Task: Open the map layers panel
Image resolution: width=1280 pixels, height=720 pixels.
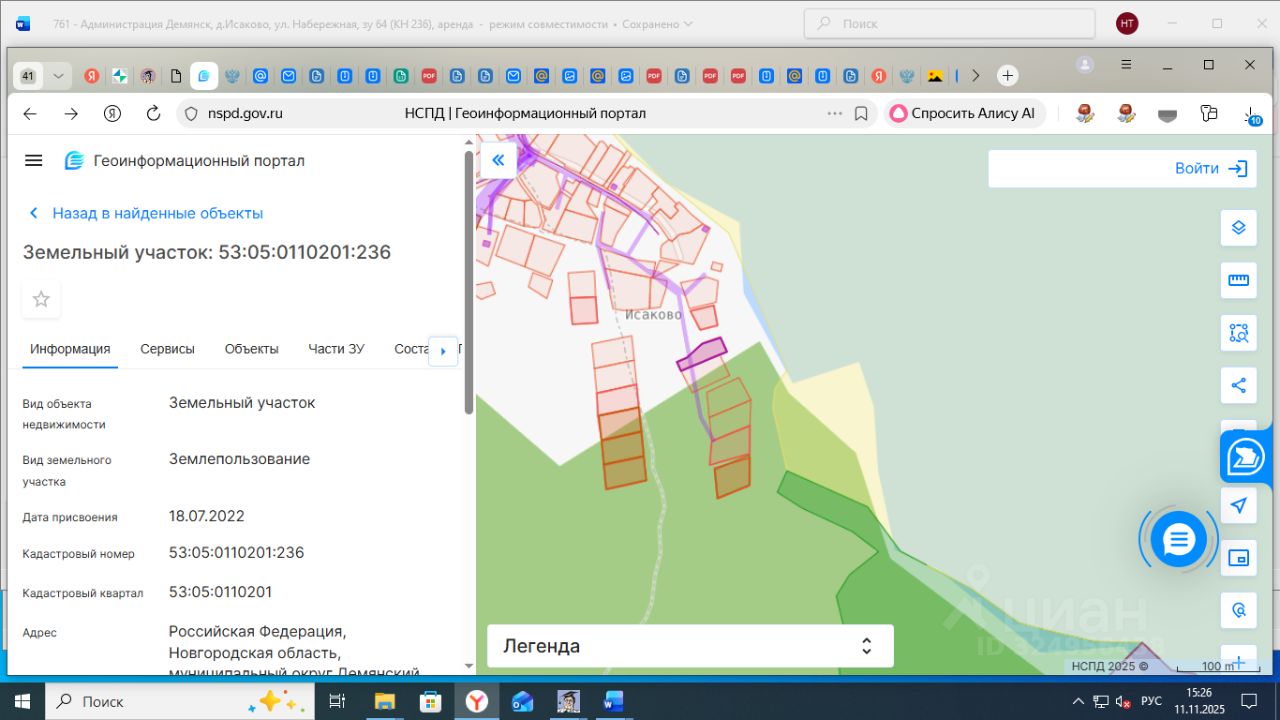Action: tap(1238, 228)
